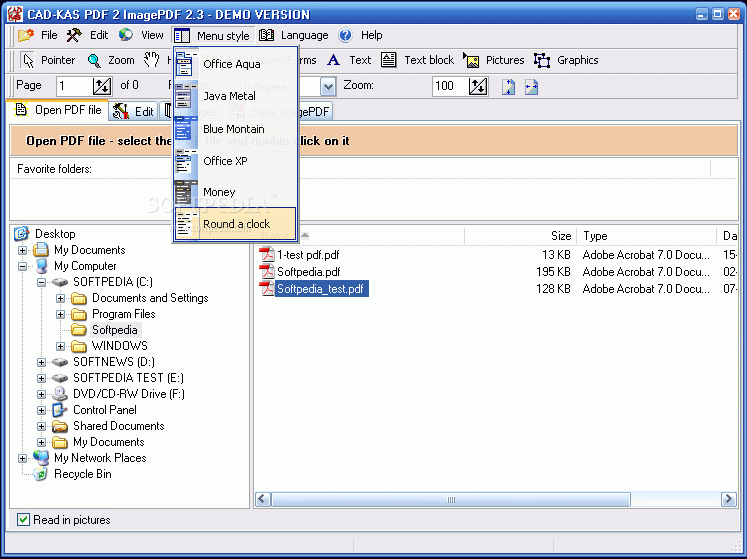Select Desktop in the folder tree

(55, 234)
